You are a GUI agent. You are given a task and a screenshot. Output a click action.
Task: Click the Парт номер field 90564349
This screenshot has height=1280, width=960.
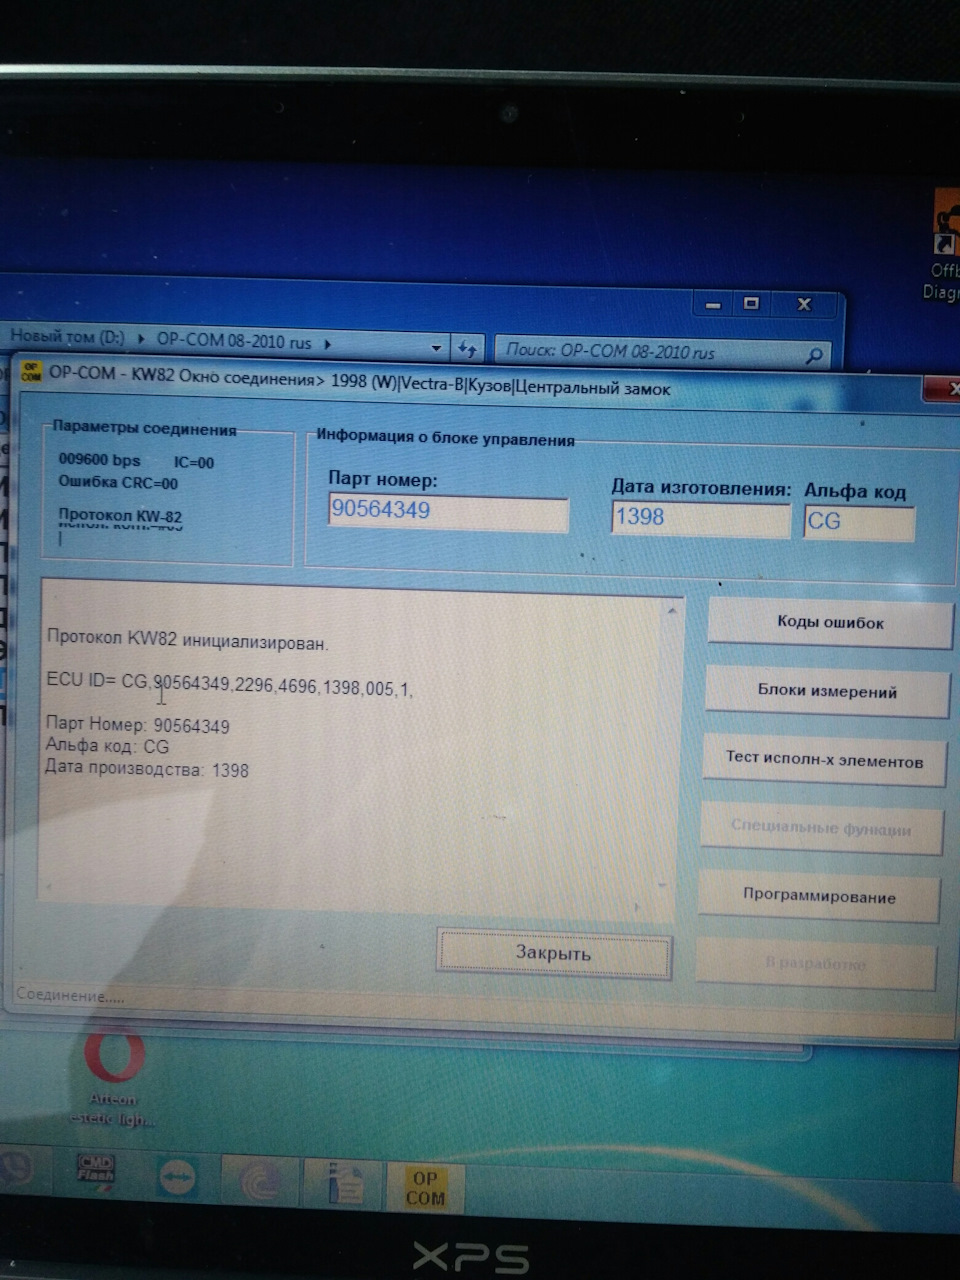pos(448,512)
